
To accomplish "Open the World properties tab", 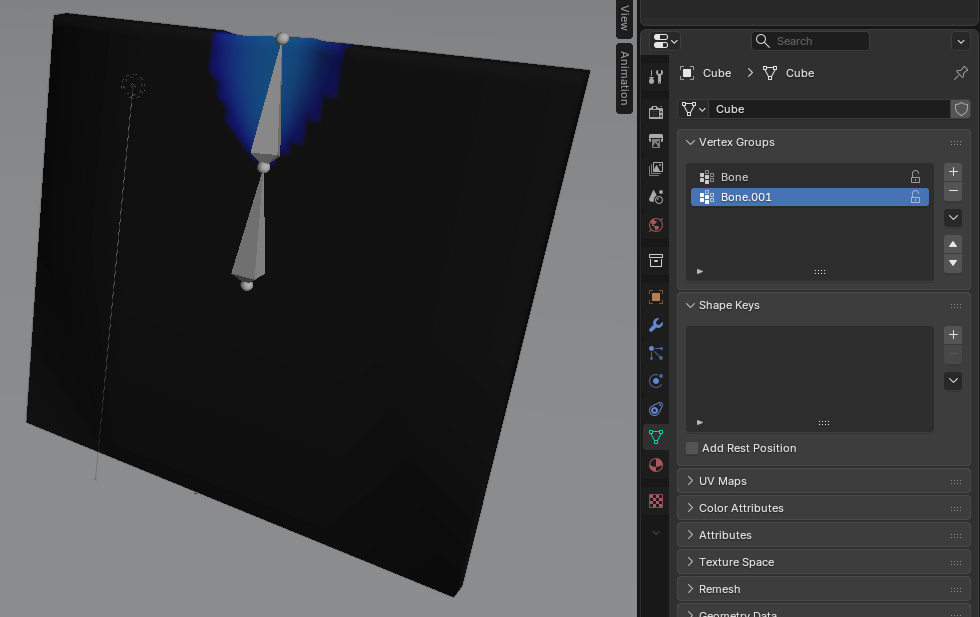I will tap(656, 225).
